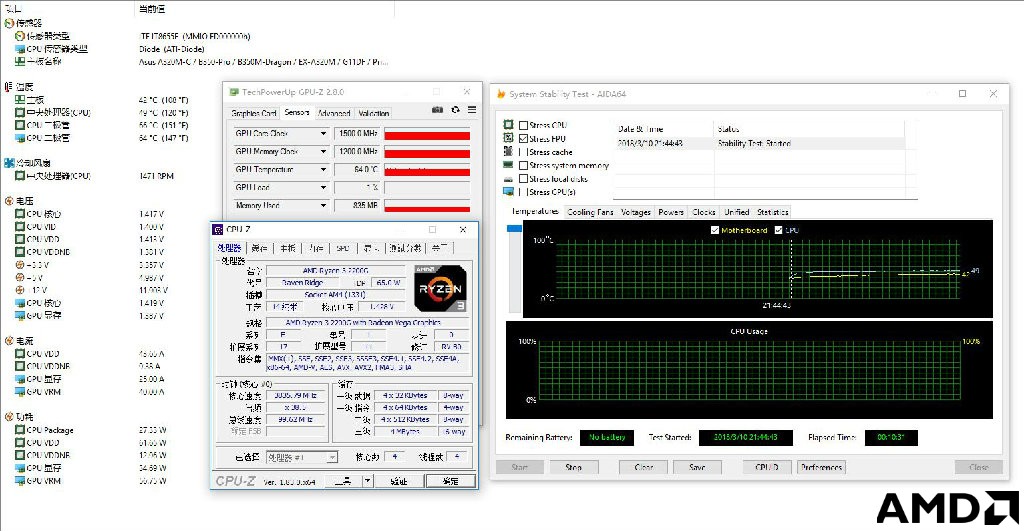Open the Memory Used dropdown
Image resolution: width=1024 pixels, height=531 pixels.
(323, 205)
